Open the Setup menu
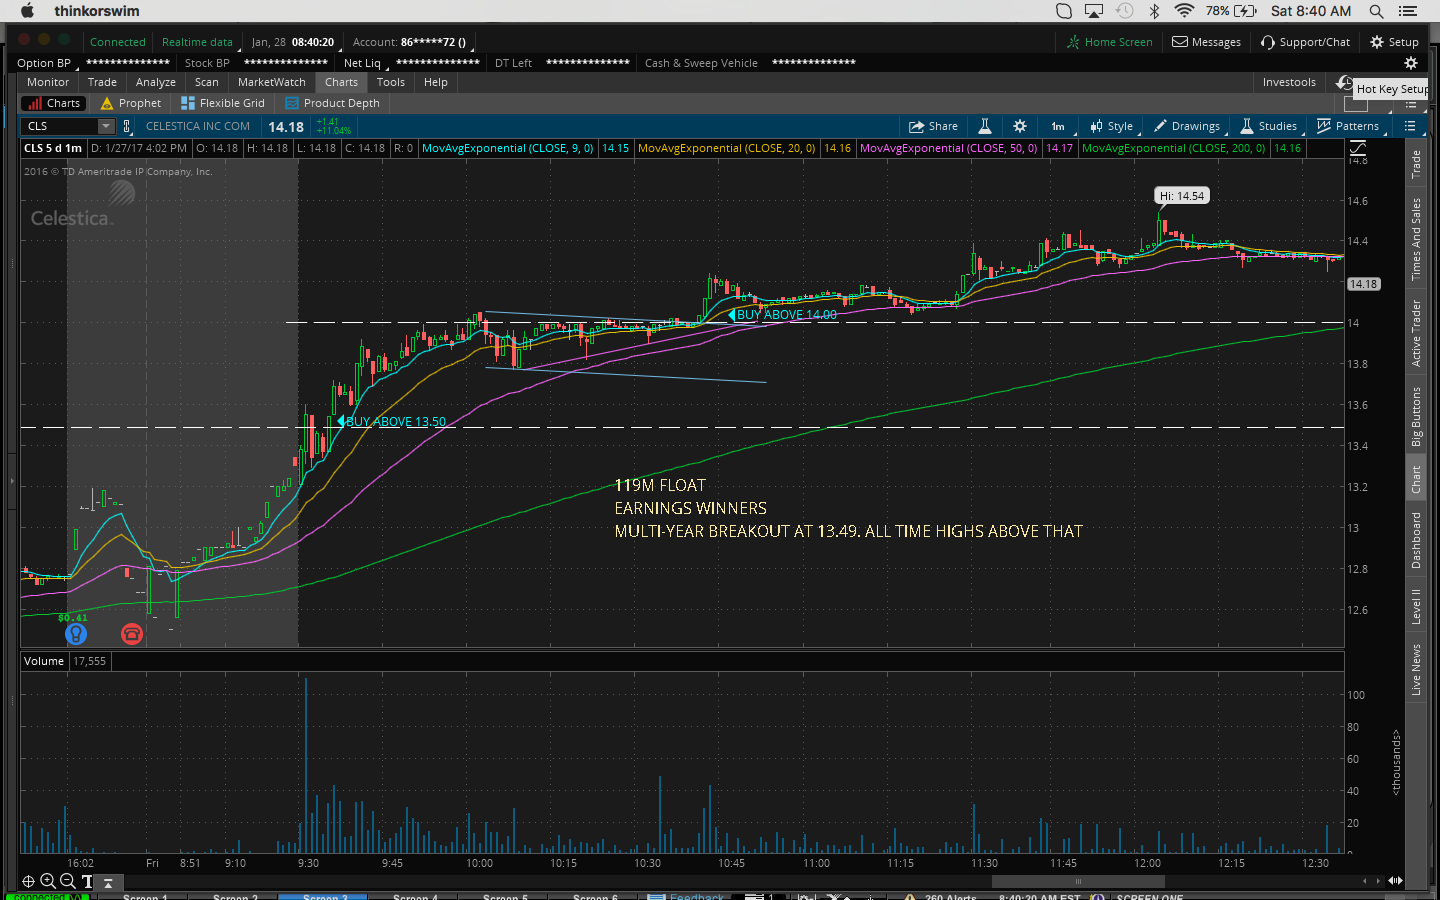Image resolution: width=1440 pixels, height=900 pixels. point(1394,42)
